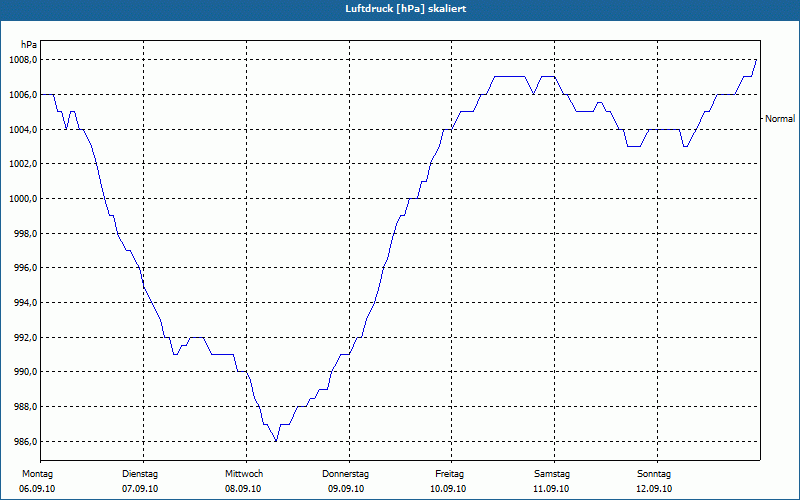This screenshot has height=500, width=800.
Task: Click the 1002,0 axis value
Action: tap(23, 164)
